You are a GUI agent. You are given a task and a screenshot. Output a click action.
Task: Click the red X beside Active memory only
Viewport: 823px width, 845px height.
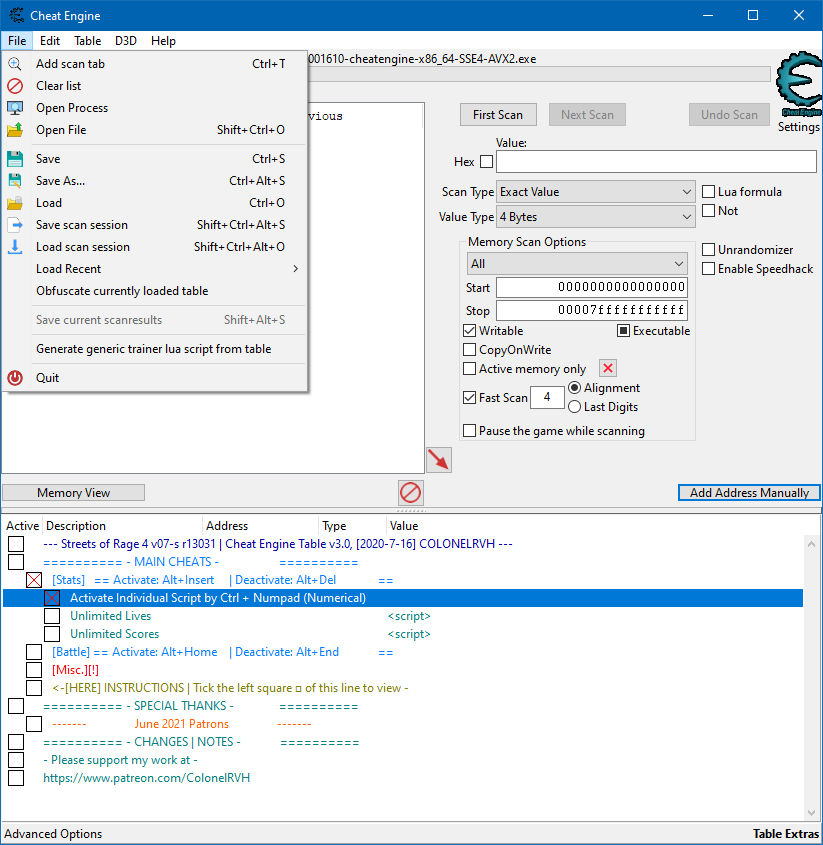608,369
